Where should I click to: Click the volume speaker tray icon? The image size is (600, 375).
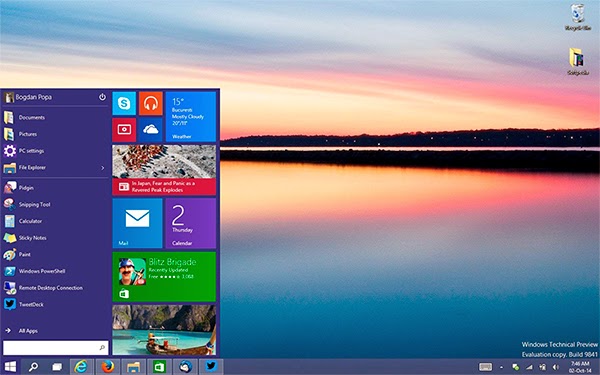click(556, 367)
